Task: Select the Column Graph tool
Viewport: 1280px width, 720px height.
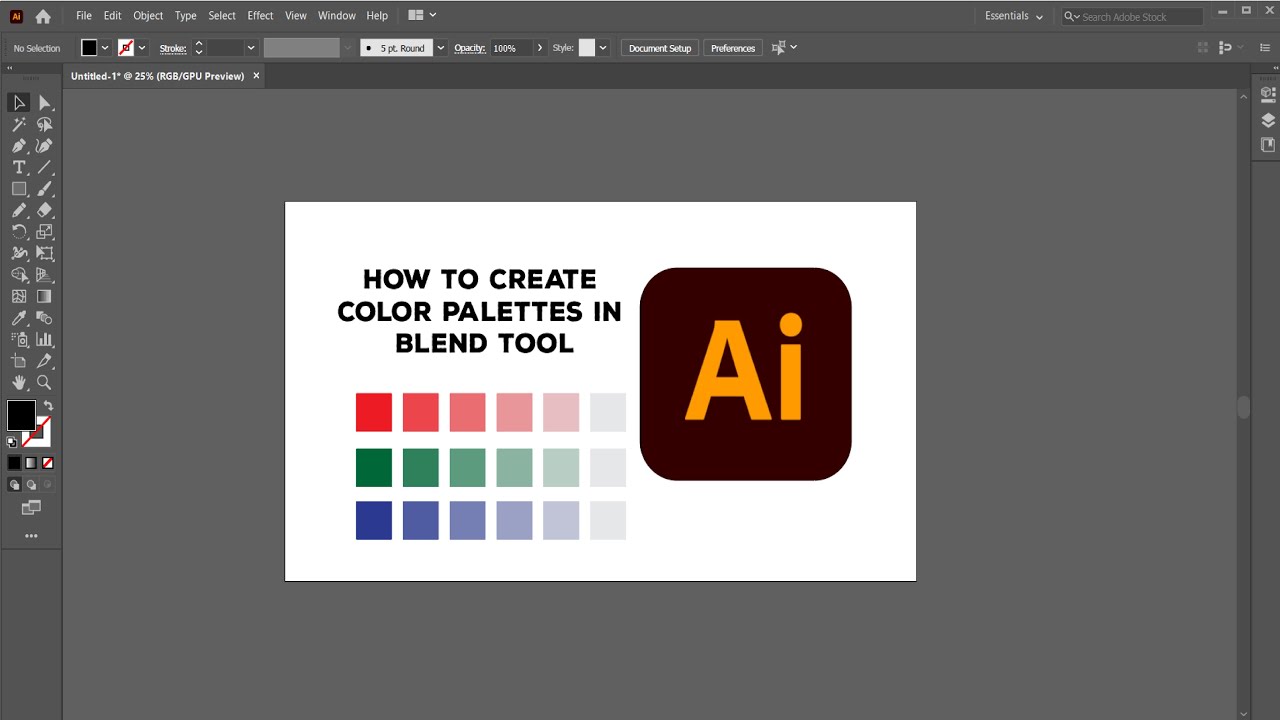Action: pos(44,339)
